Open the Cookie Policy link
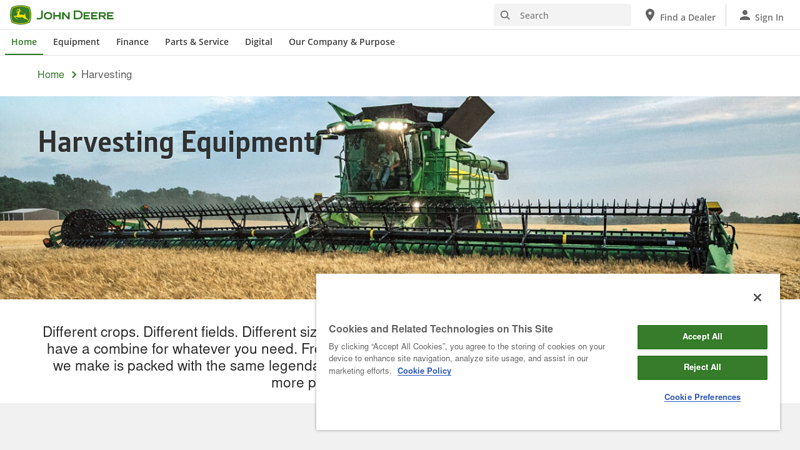Image resolution: width=800 pixels, height=450 pixels. click(424, 371)
